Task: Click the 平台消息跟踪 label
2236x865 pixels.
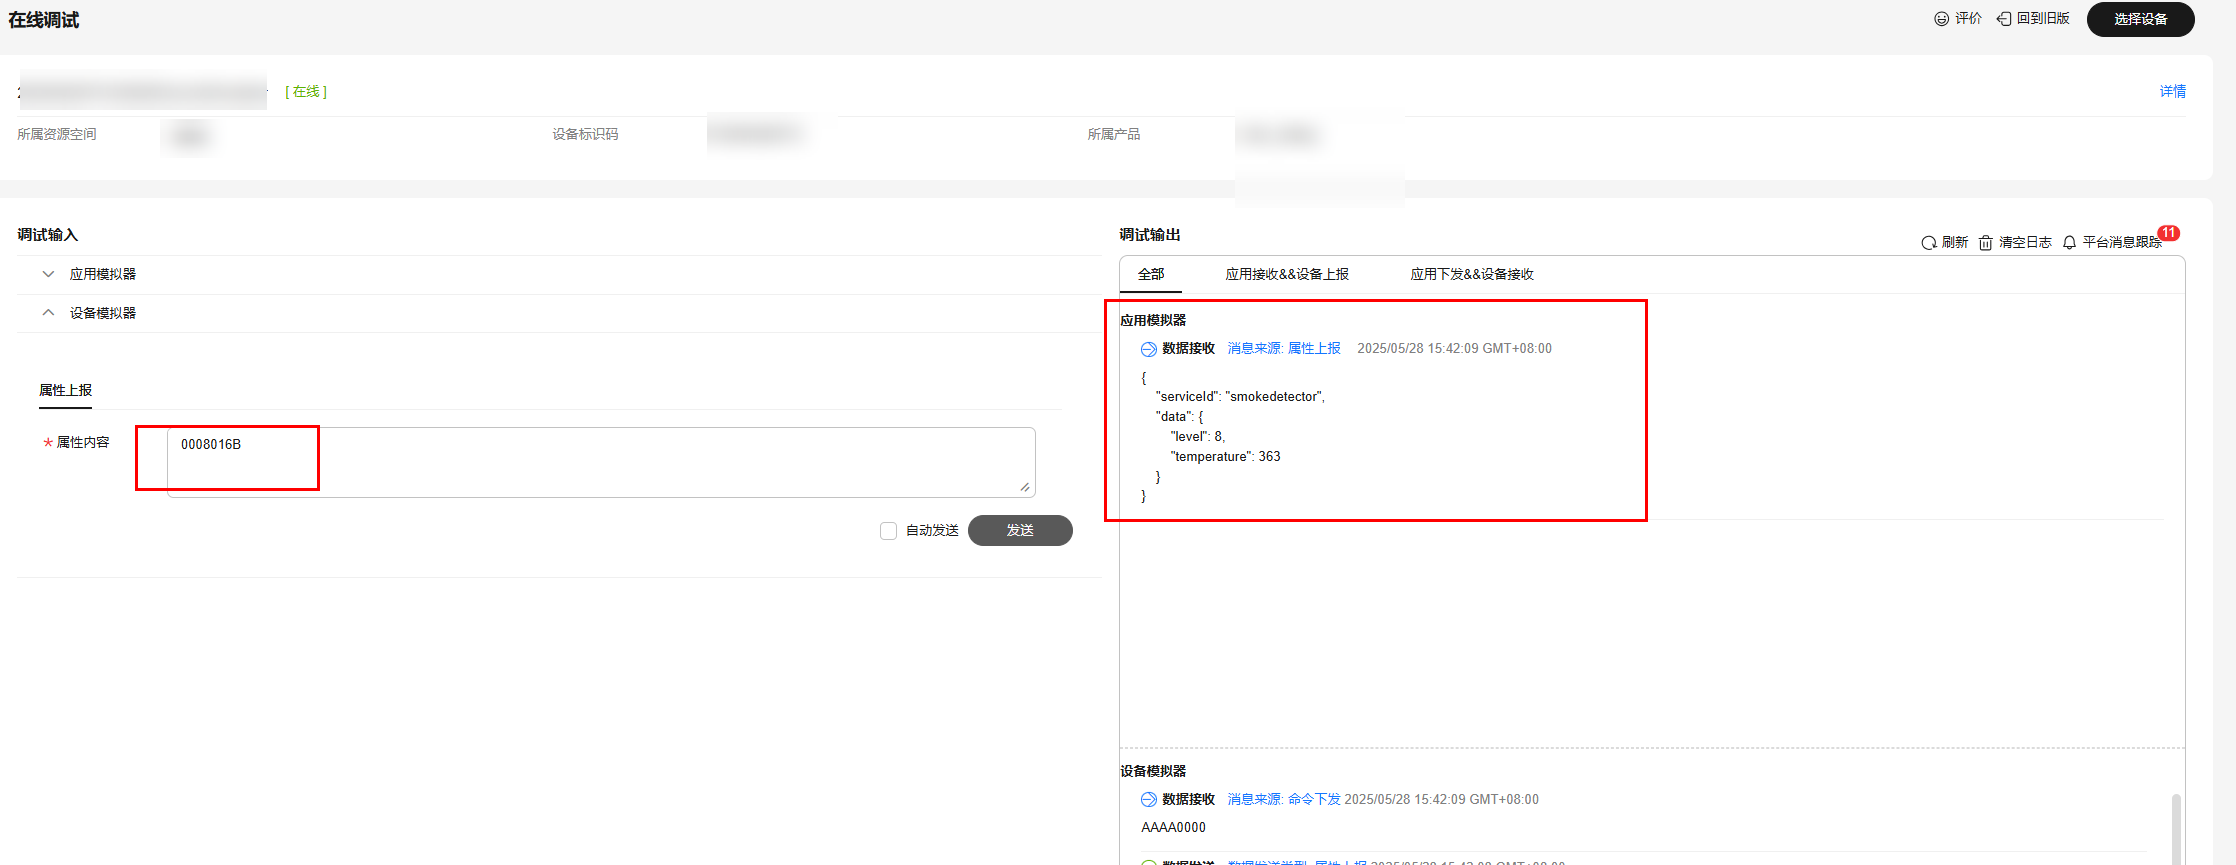Action: [x=2122, y=243]
